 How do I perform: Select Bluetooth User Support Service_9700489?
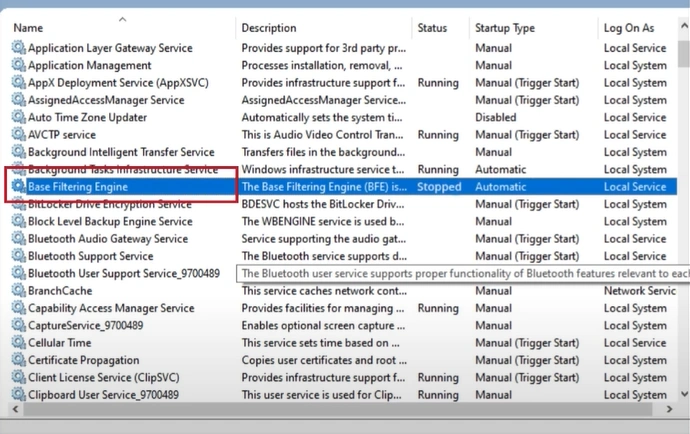click(x=124, y=273)
